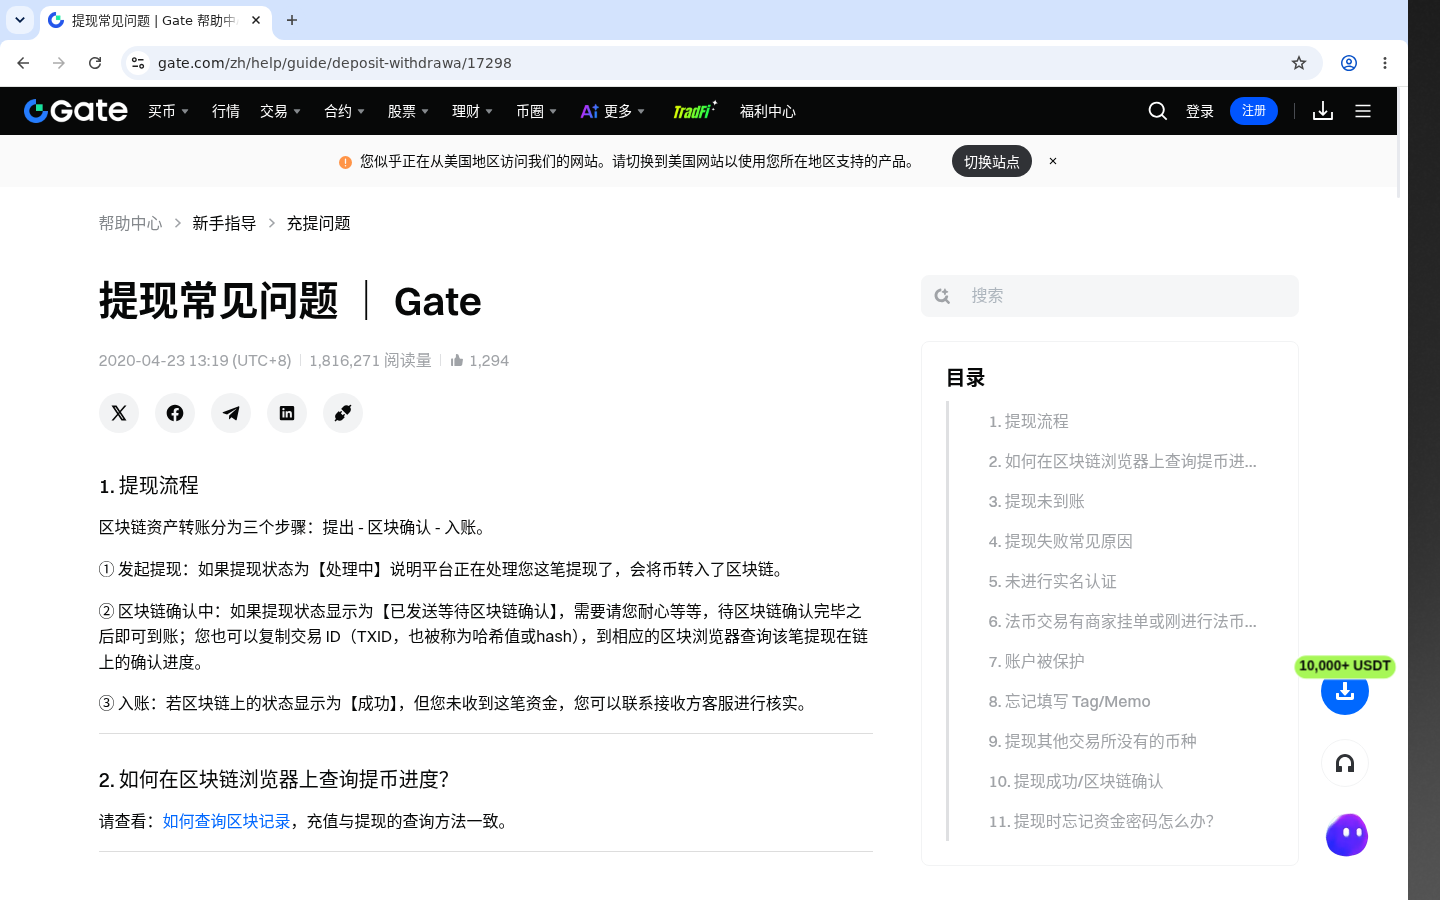The width and height of the screenshot is (1440, 900).
Task: Expand the 更多 dropdown menu
Action: coord(614,111)
